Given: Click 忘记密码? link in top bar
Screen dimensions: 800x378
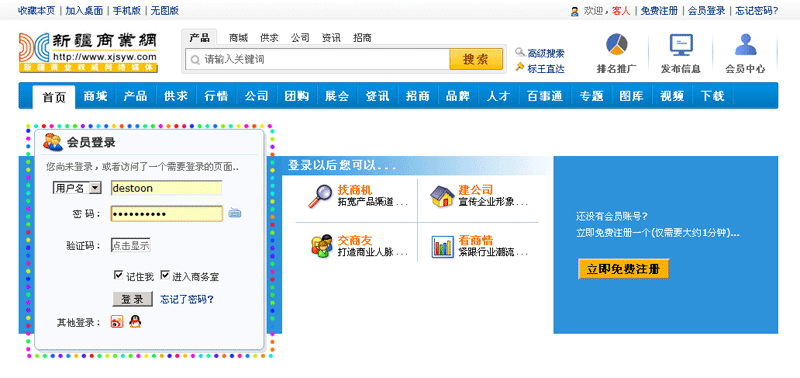Looking at the screenshot, I should (x=757, y=11).
